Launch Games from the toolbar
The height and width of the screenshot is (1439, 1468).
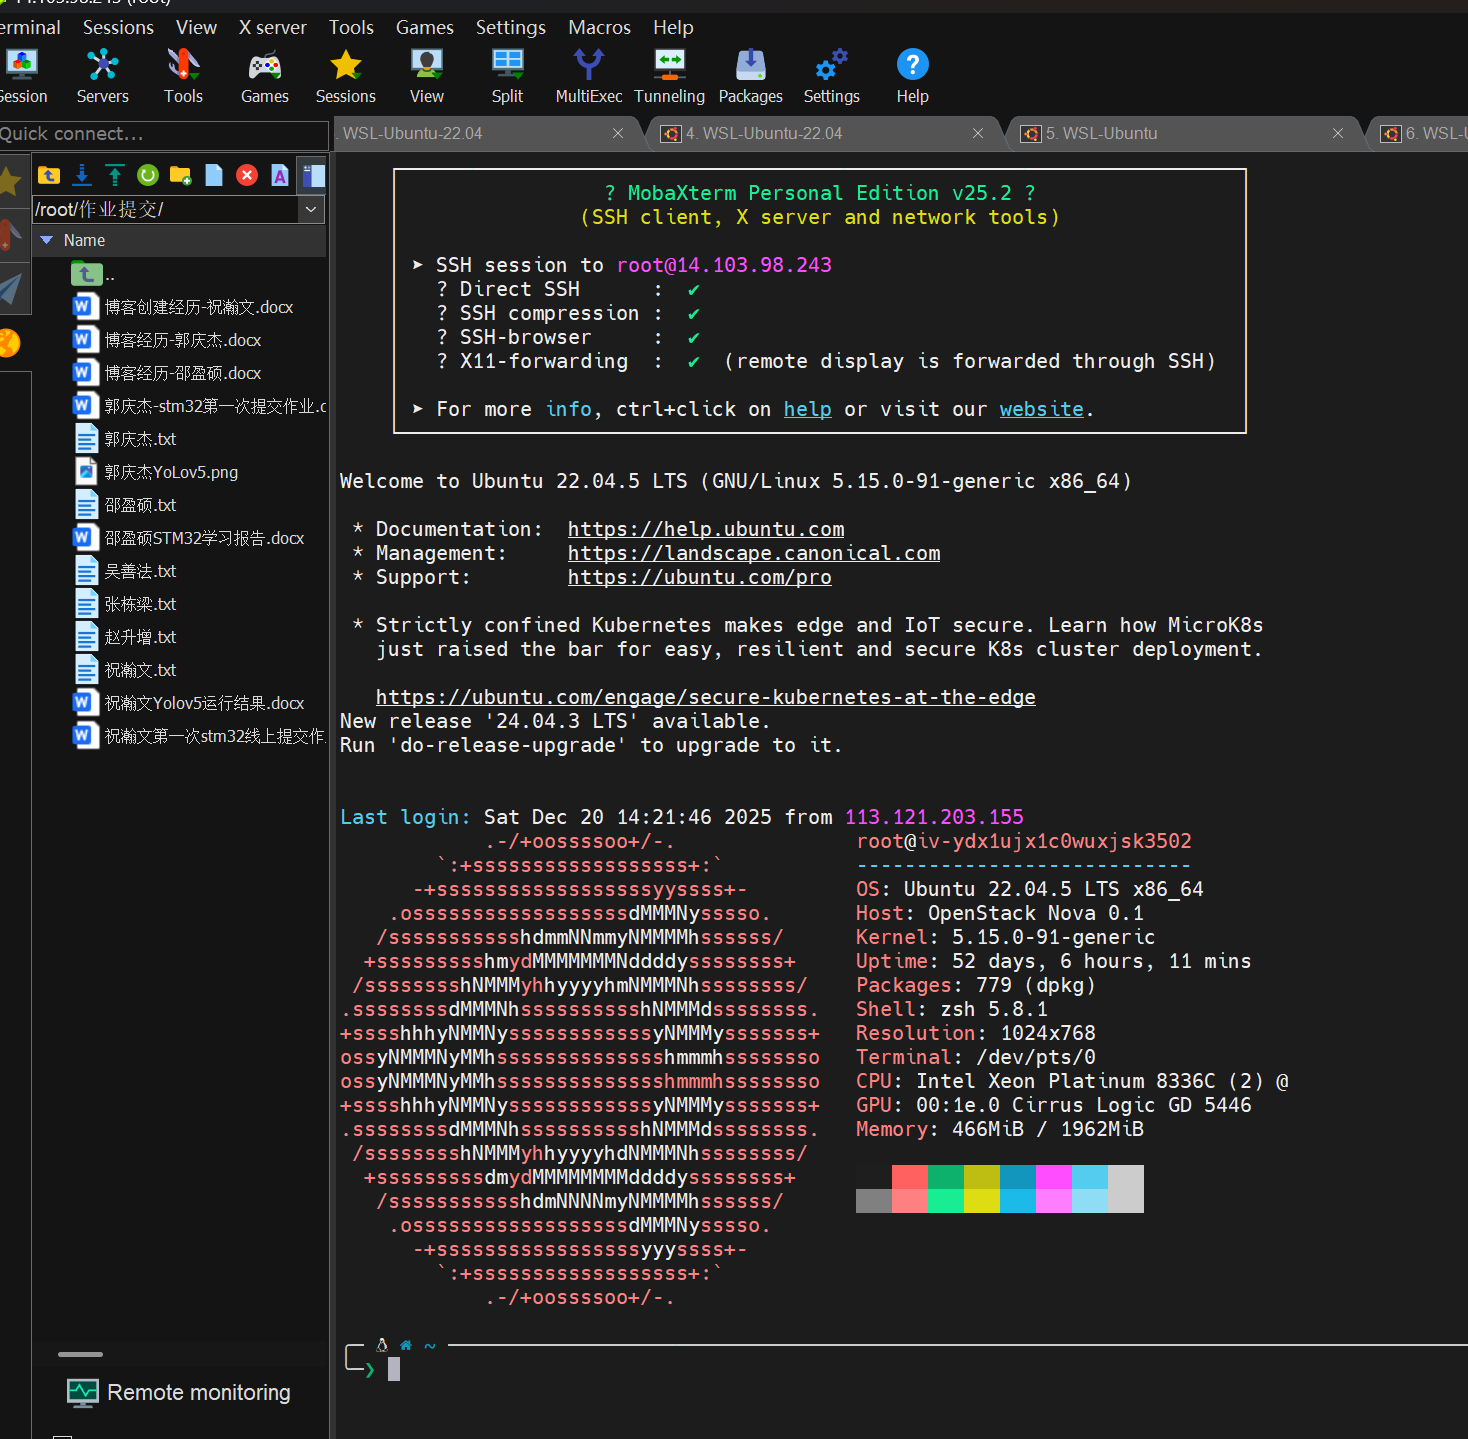pyautogui.click(x=265, y=76)
